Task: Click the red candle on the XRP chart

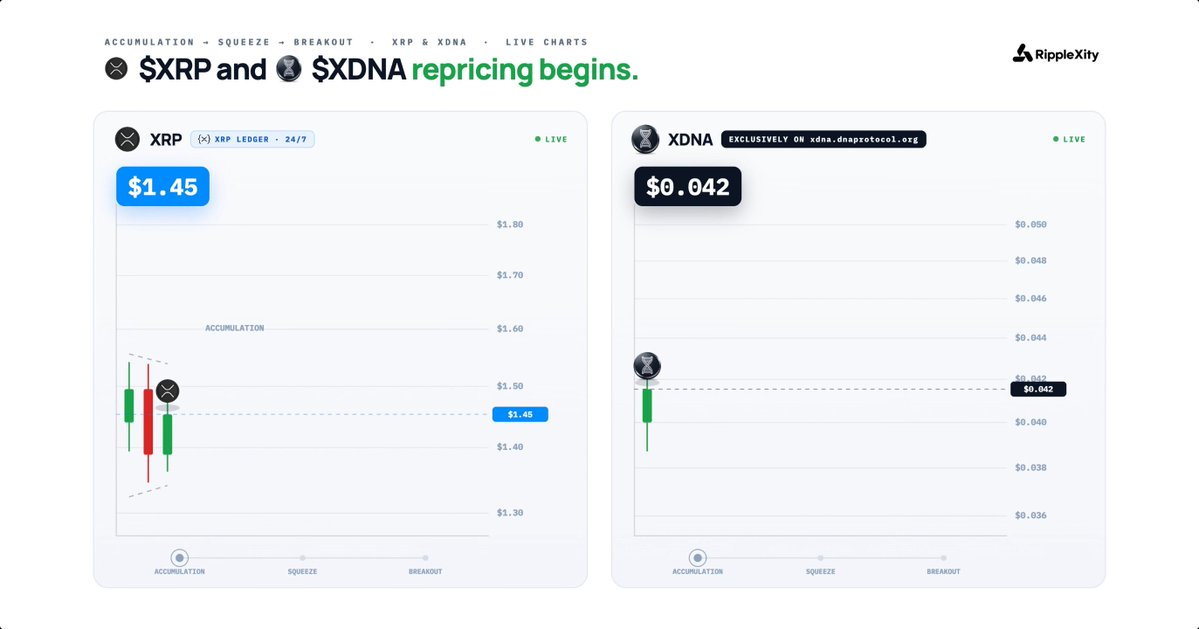Action: (x=148, y=422)
